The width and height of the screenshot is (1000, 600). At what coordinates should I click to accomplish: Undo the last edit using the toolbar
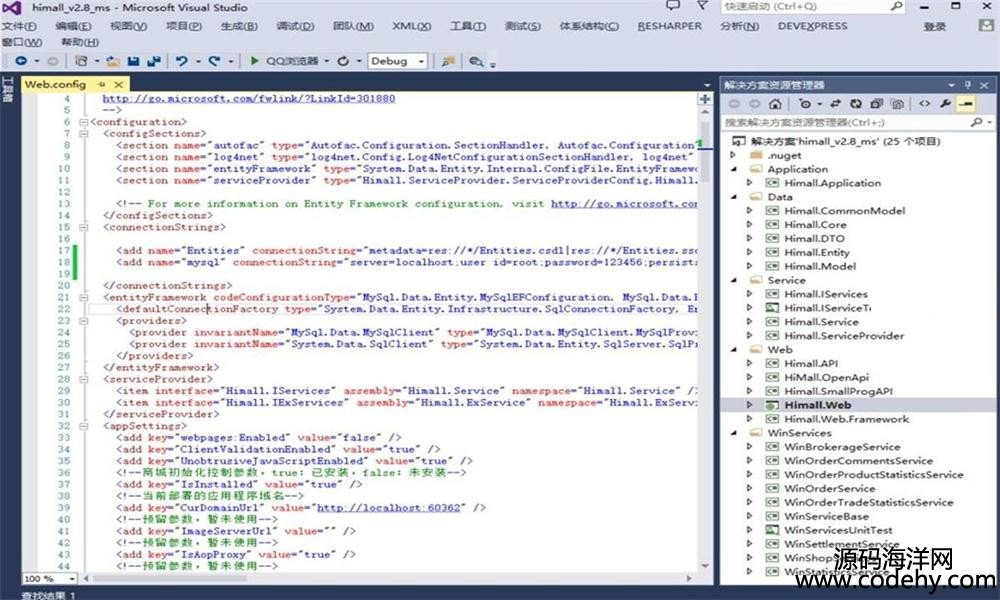pos(182,61)
